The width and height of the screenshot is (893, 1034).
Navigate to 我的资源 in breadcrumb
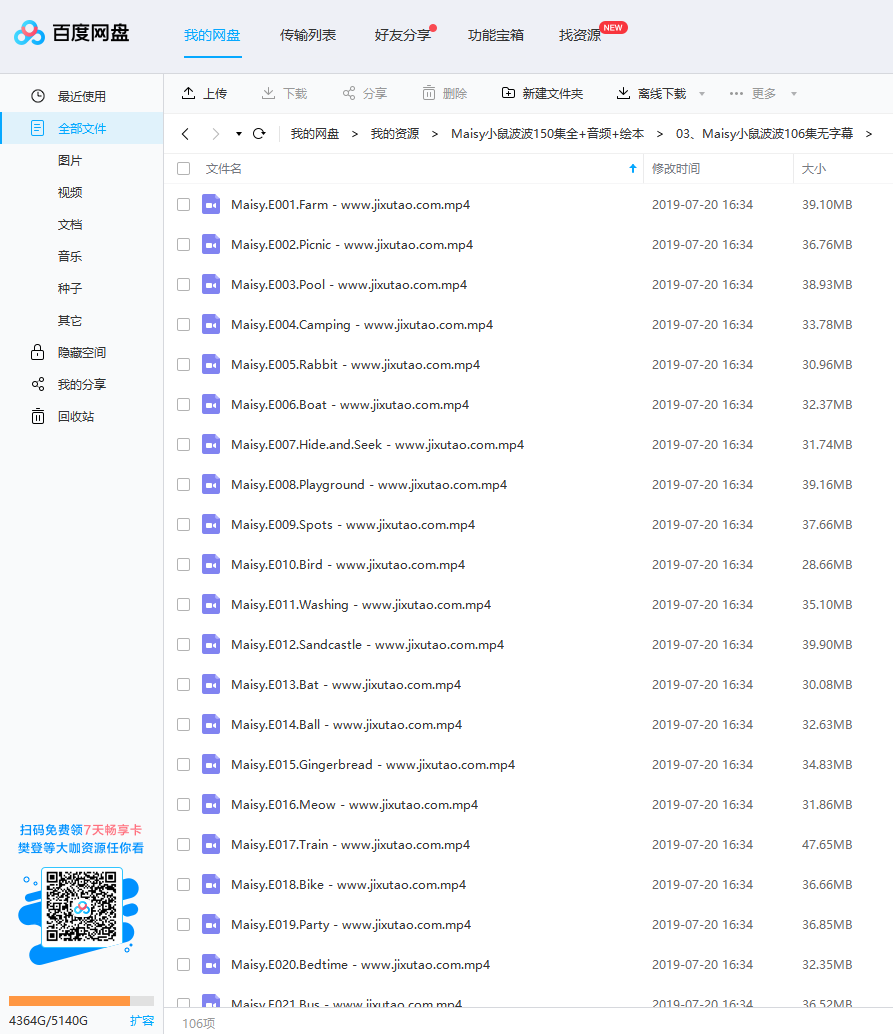click(x=395, y=134)
